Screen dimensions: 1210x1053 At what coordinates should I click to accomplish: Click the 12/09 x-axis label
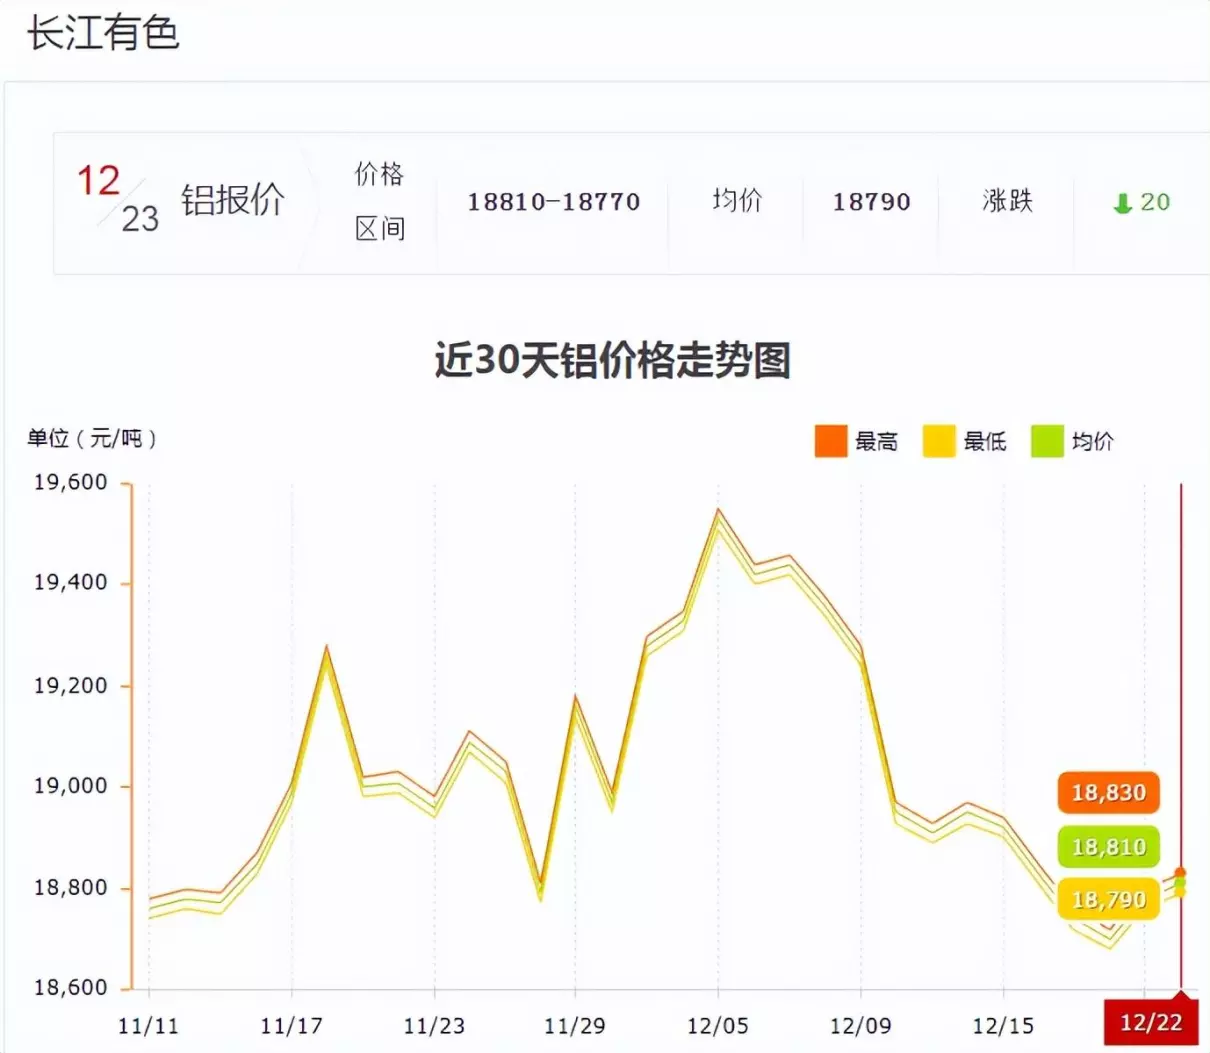pos(861,1026)
